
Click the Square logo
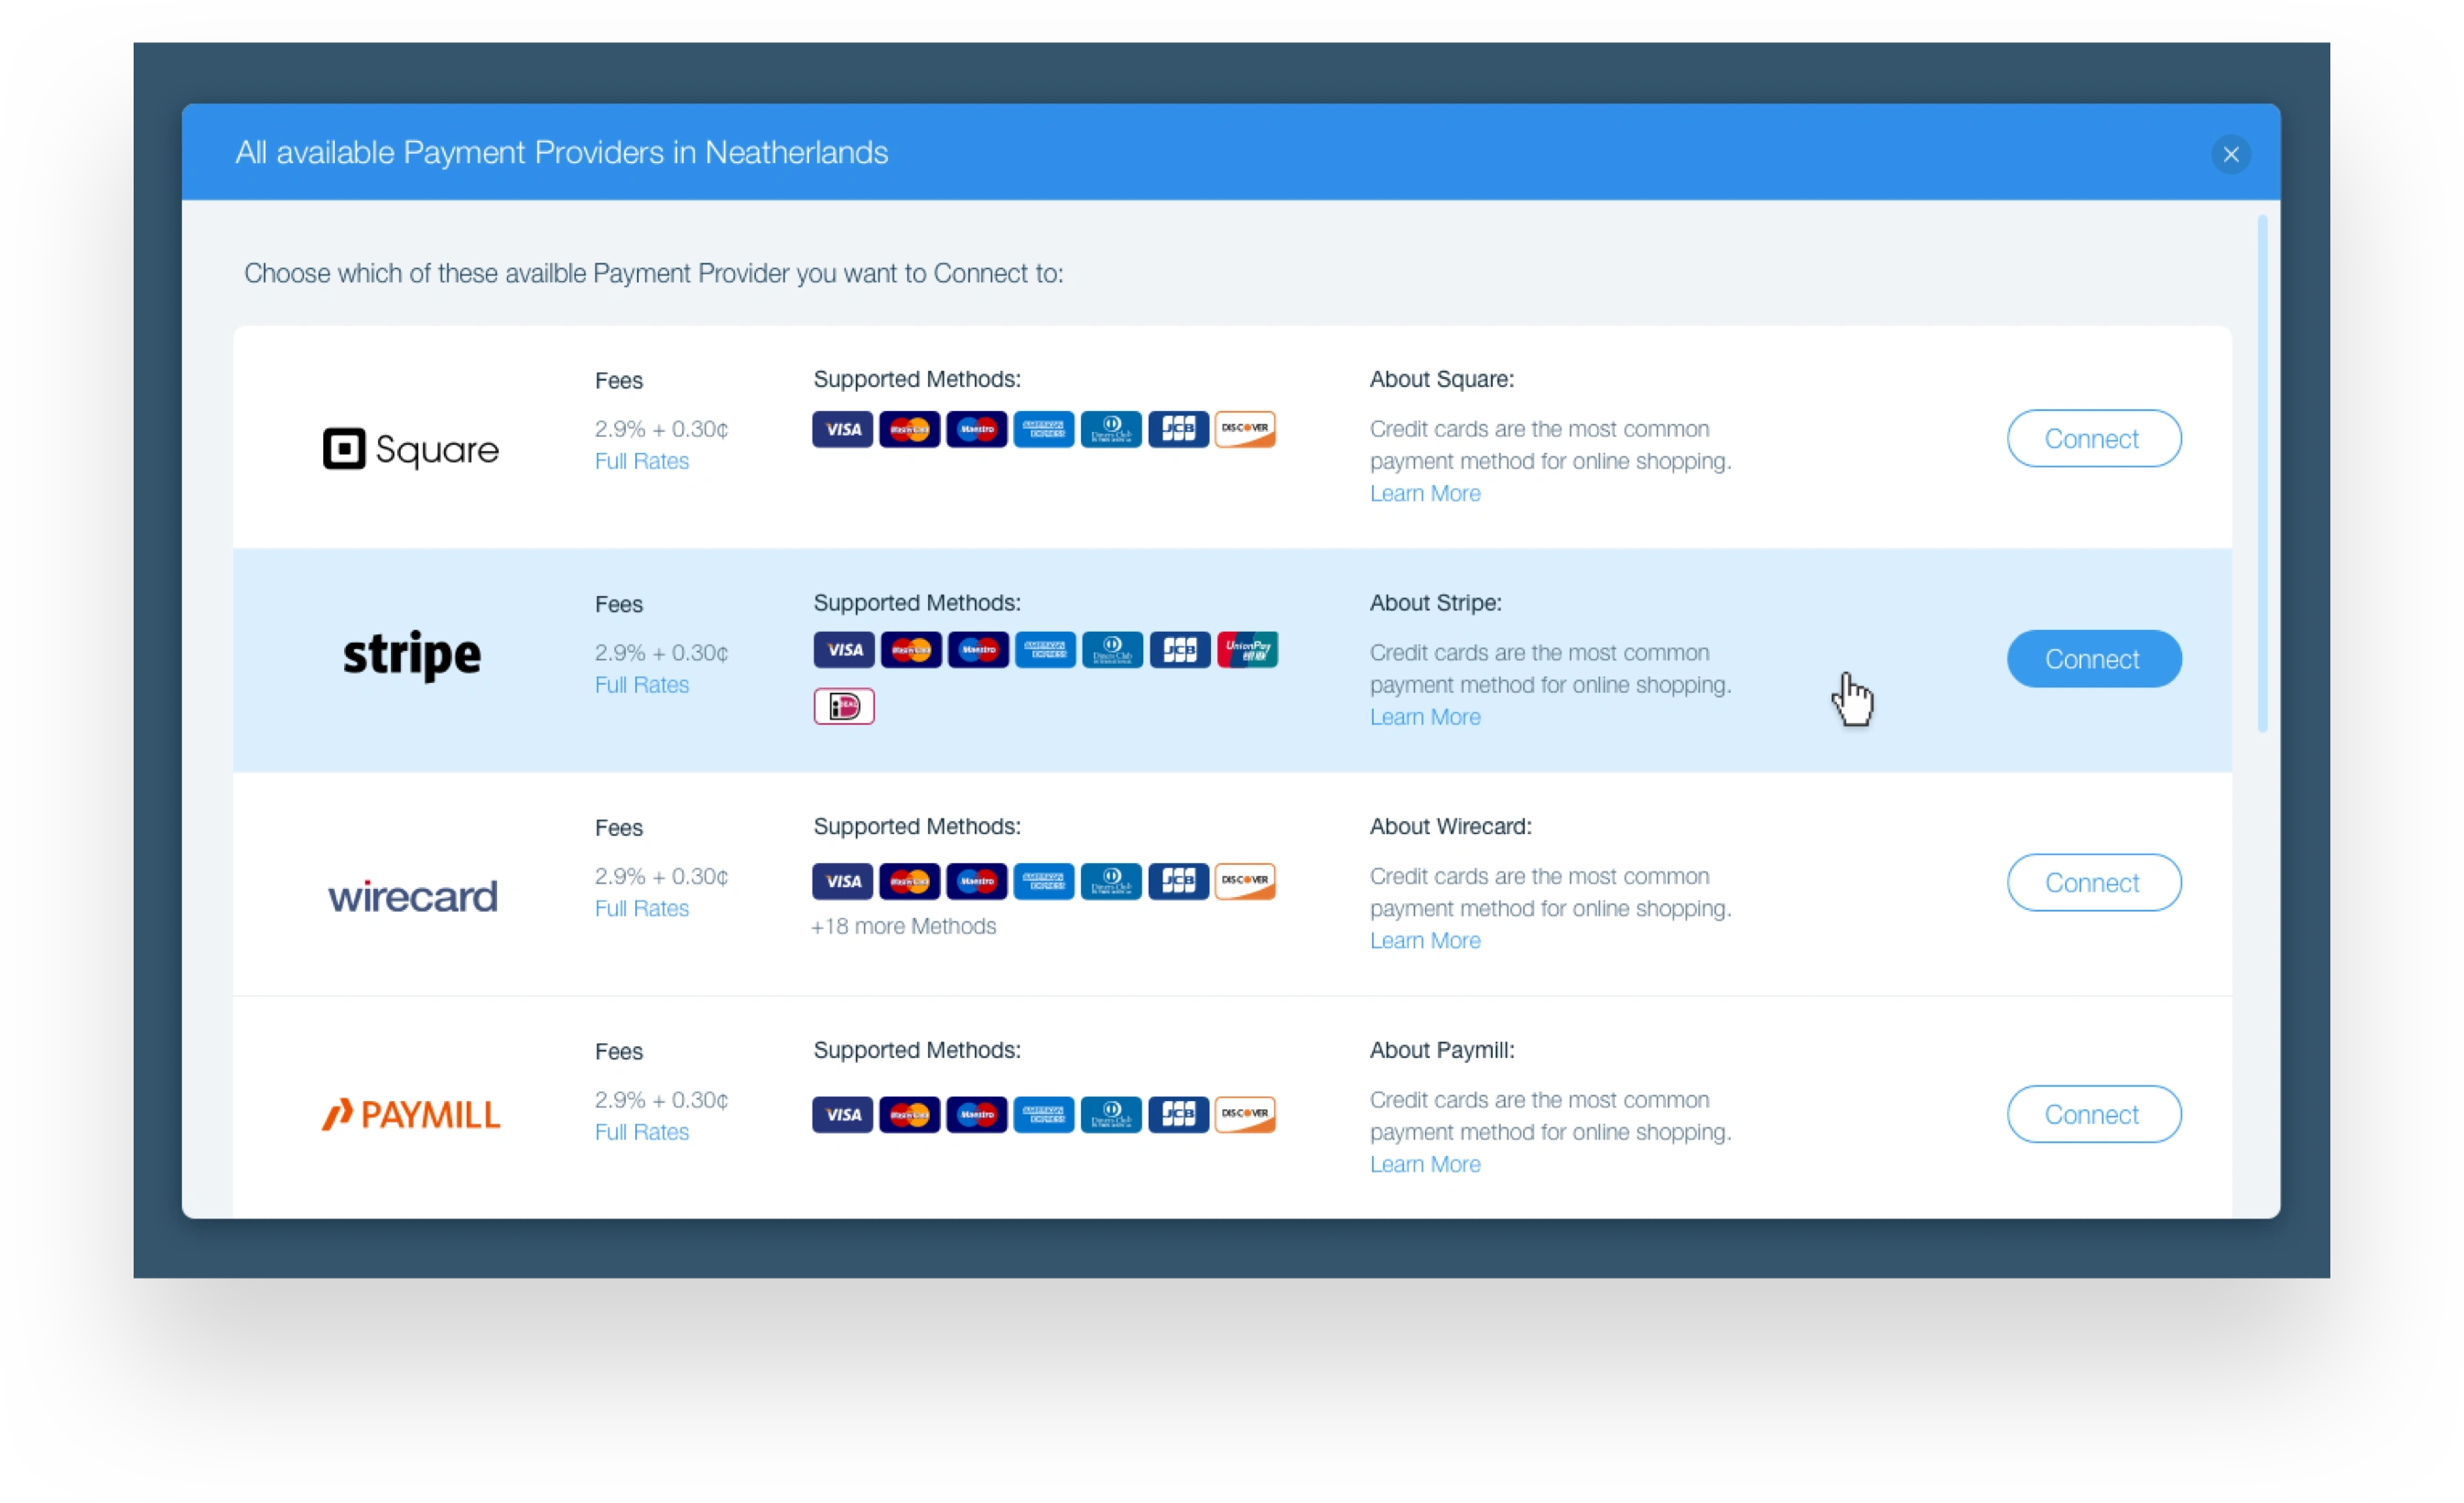(x=410, y=449)
